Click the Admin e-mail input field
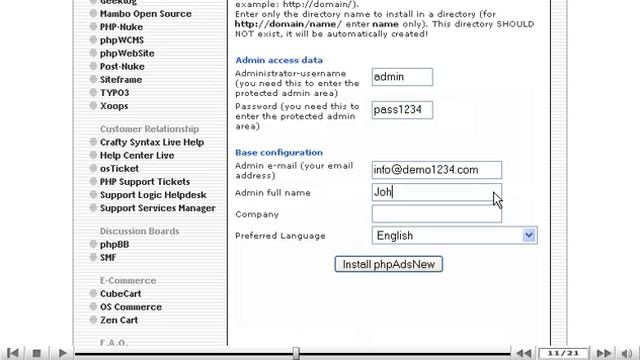 tap(437, 170)
